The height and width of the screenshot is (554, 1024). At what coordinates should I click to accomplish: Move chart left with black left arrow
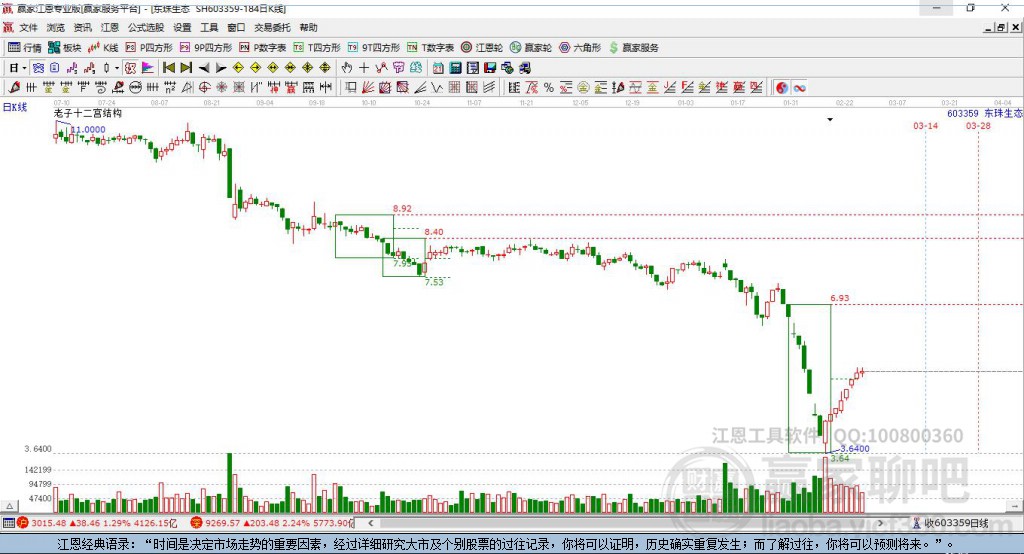204,67
